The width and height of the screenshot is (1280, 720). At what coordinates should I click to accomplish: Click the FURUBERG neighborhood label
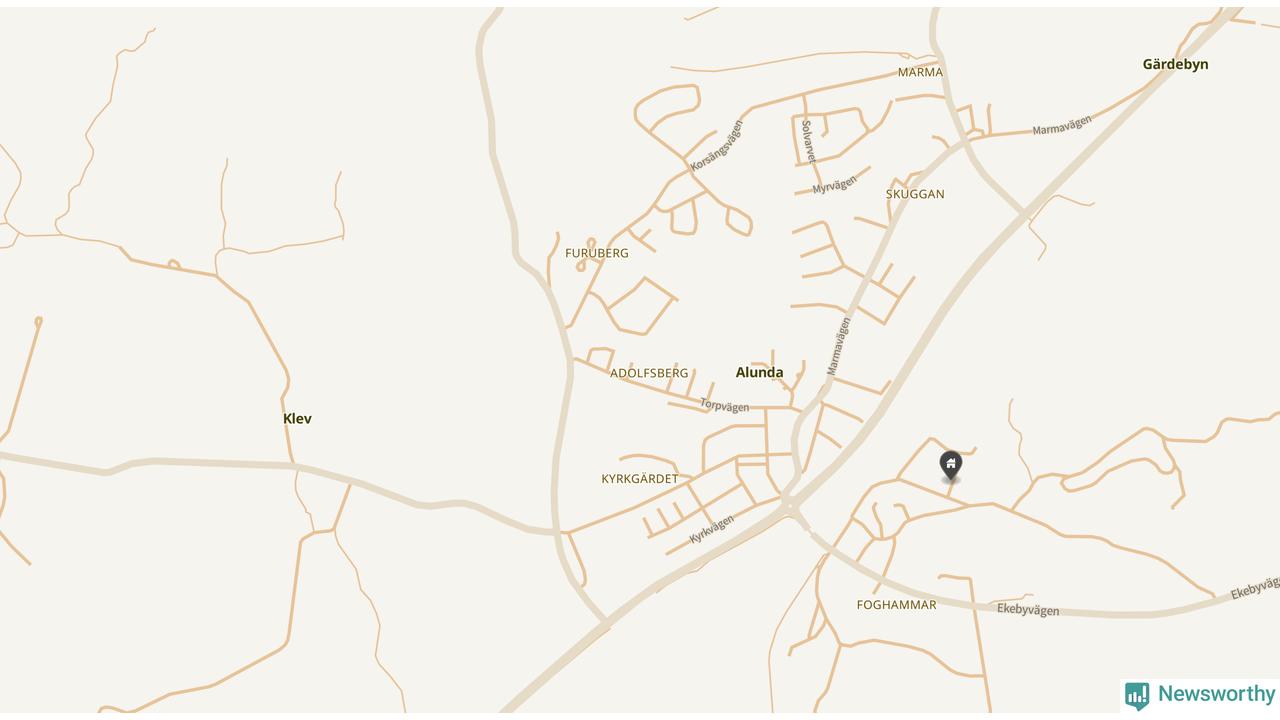(x=597, y=253)
